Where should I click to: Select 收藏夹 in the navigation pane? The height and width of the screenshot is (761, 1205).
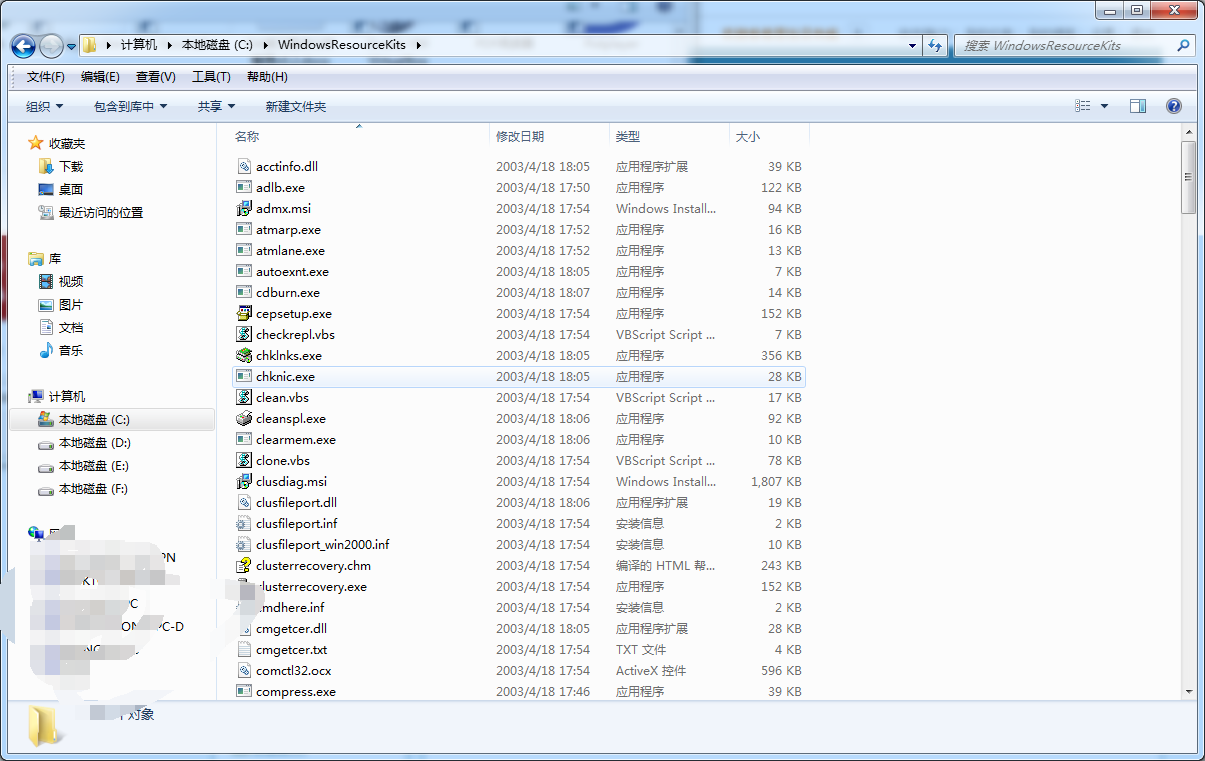point(67,144)
